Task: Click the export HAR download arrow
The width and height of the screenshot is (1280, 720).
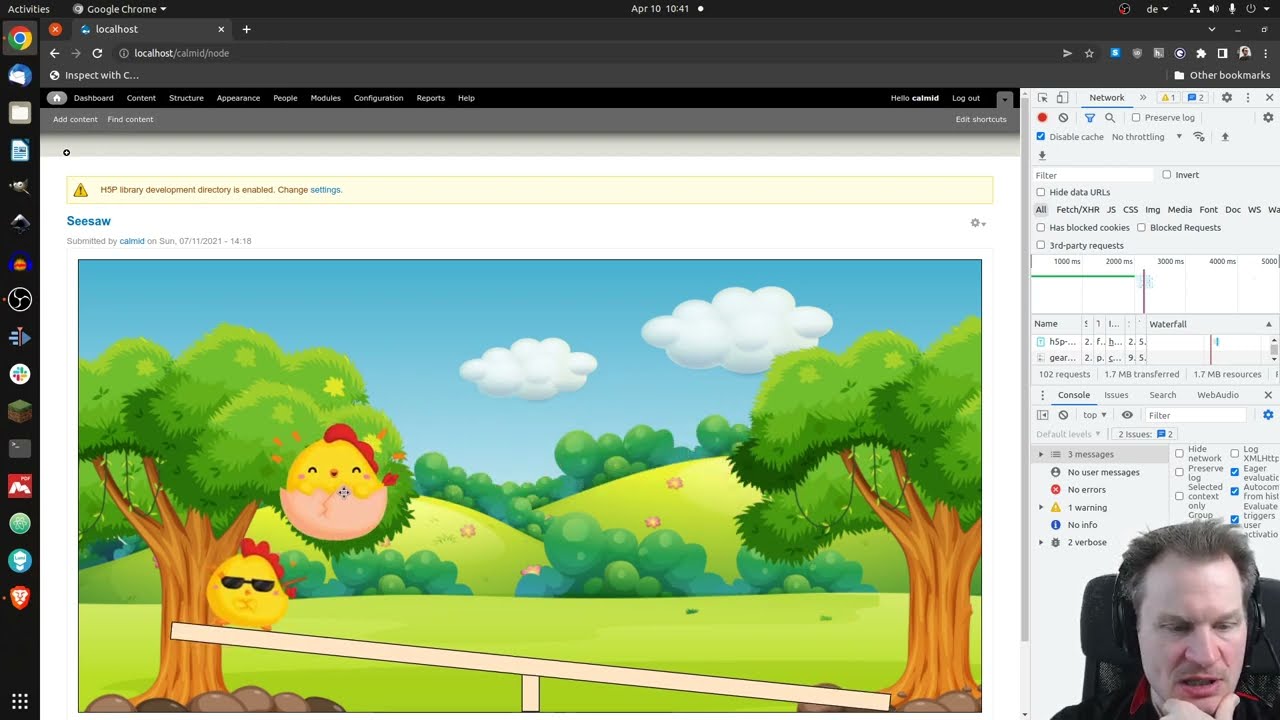Action: pyautogui.click(x=1042, y=156)
